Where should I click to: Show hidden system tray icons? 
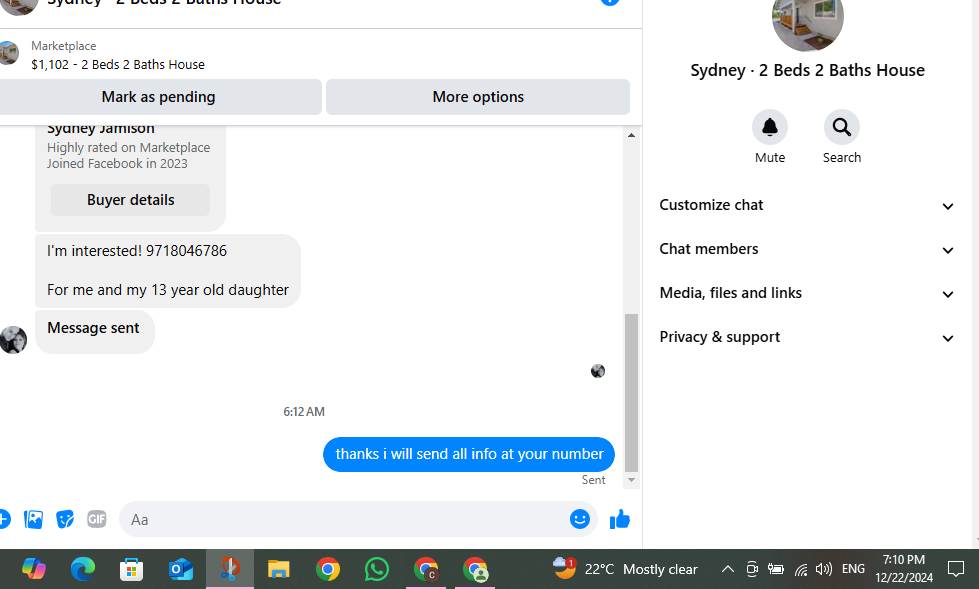727,569
